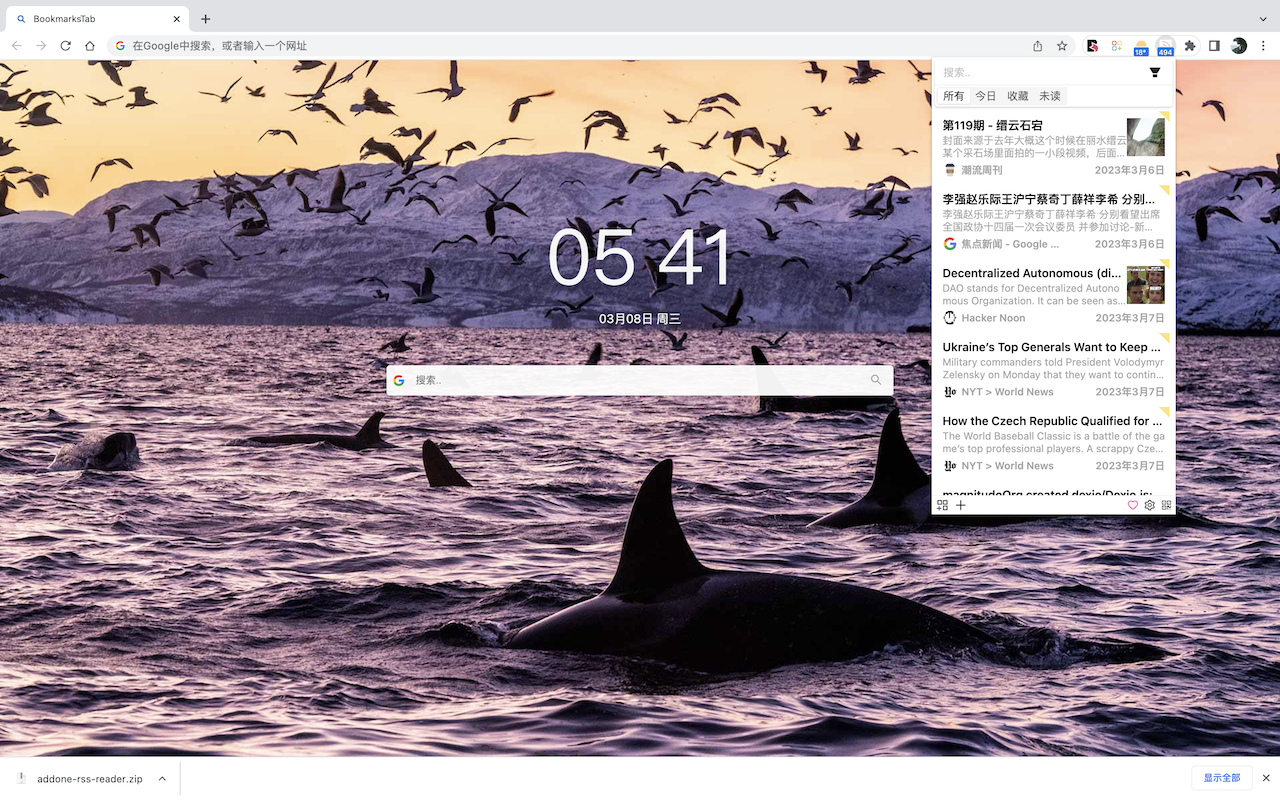
Task: Select the 今日 (today) filter tab
Action: coord(985,95)
